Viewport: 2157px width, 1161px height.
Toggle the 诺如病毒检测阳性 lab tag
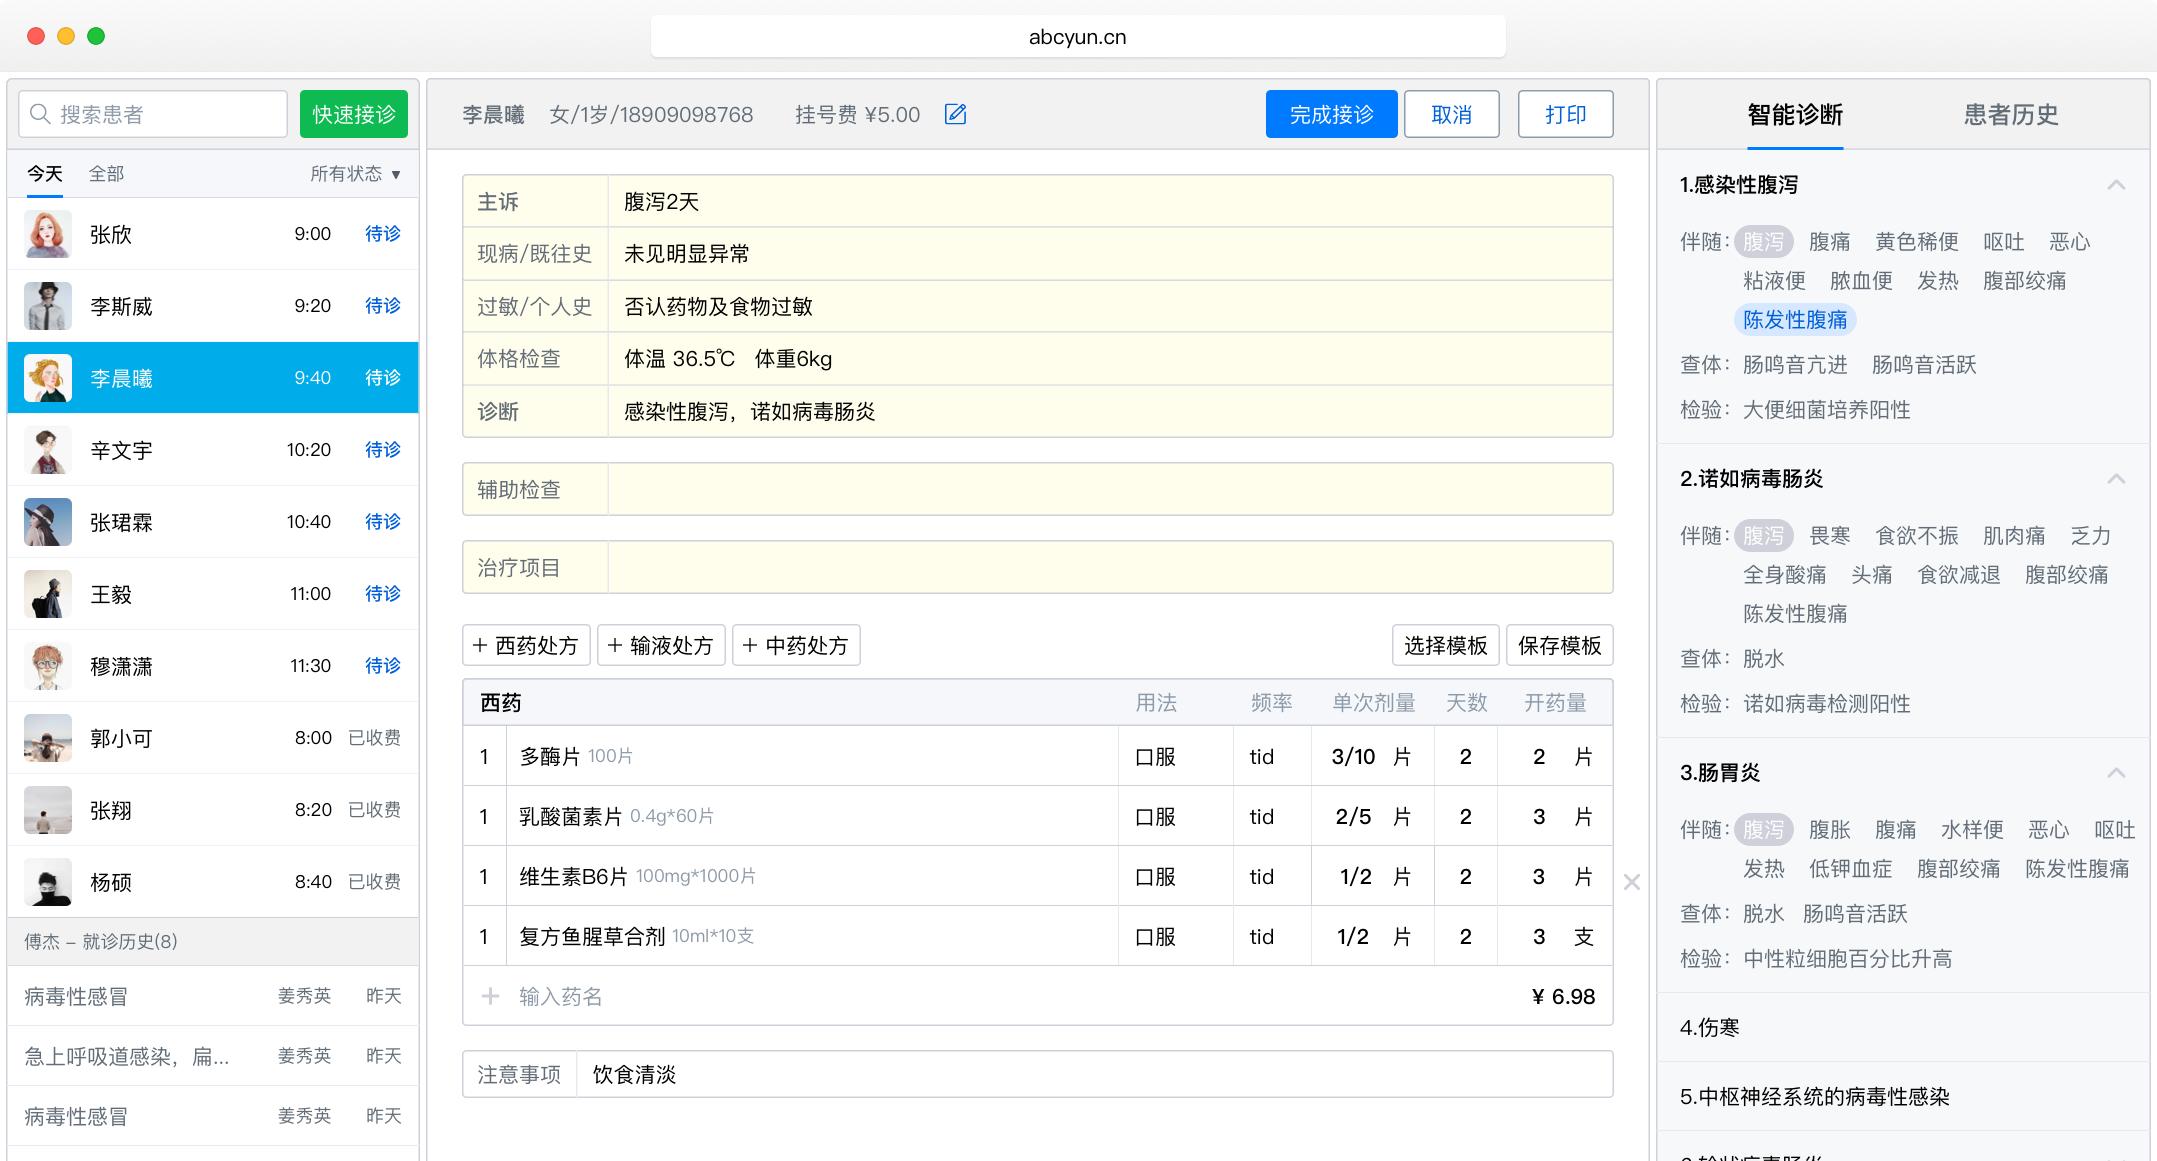(x=1826, y=704)
